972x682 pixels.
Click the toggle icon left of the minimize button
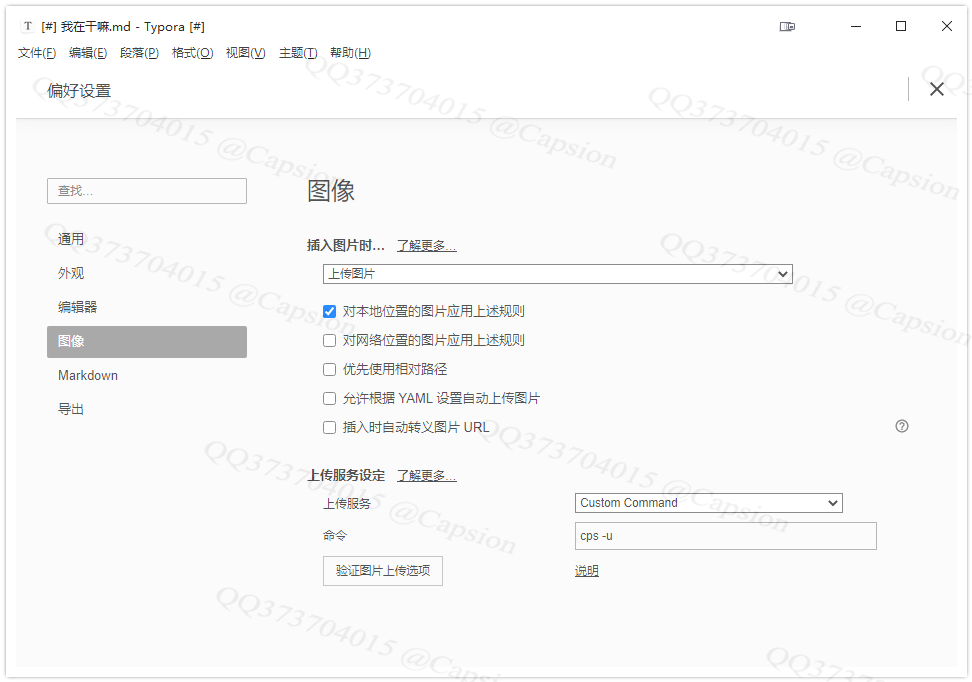(x=787, y=26)
